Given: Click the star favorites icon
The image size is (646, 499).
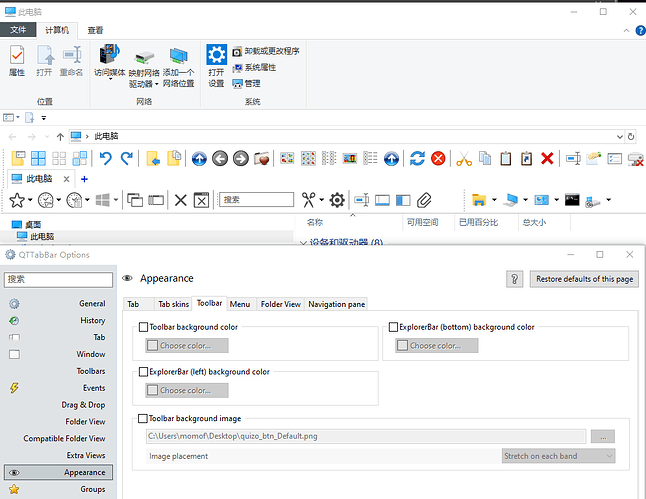Looking at the screenshot, I should click(18, 200).
